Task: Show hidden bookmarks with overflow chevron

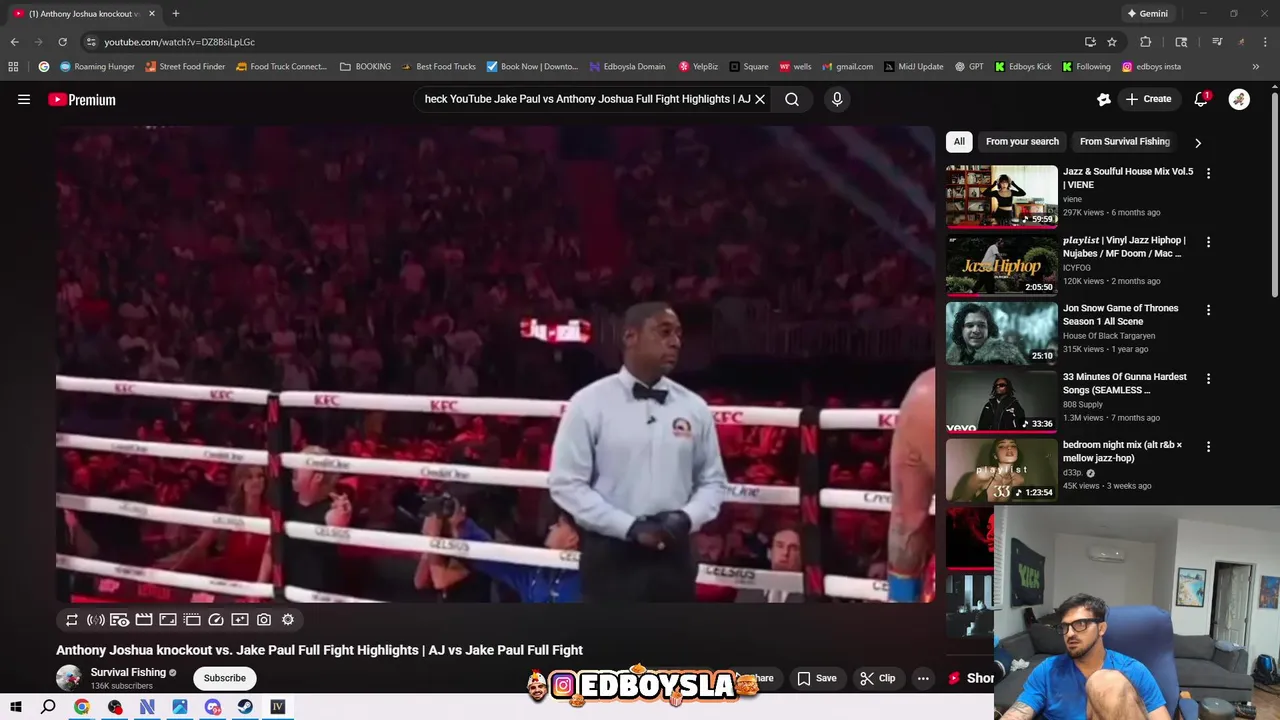Action: (x=1256, y=67)
